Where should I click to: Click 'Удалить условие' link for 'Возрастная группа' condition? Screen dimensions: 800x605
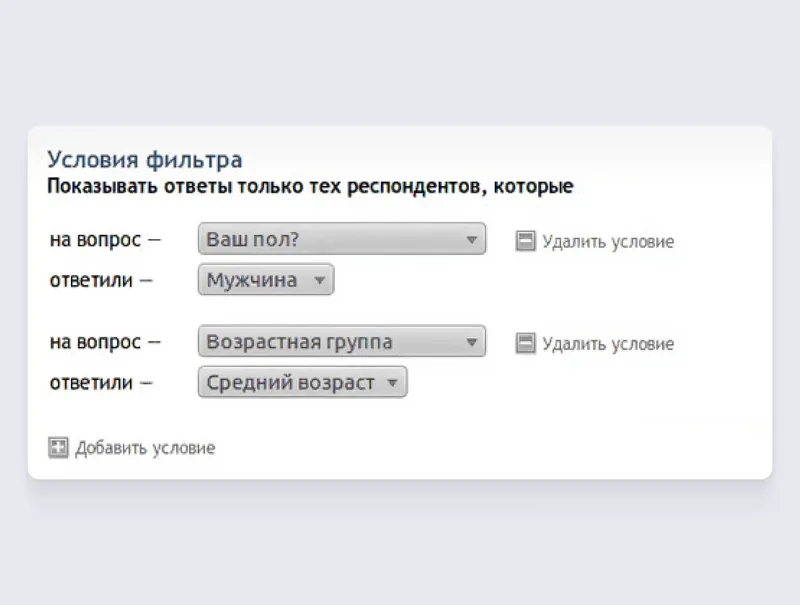point(608,344)
